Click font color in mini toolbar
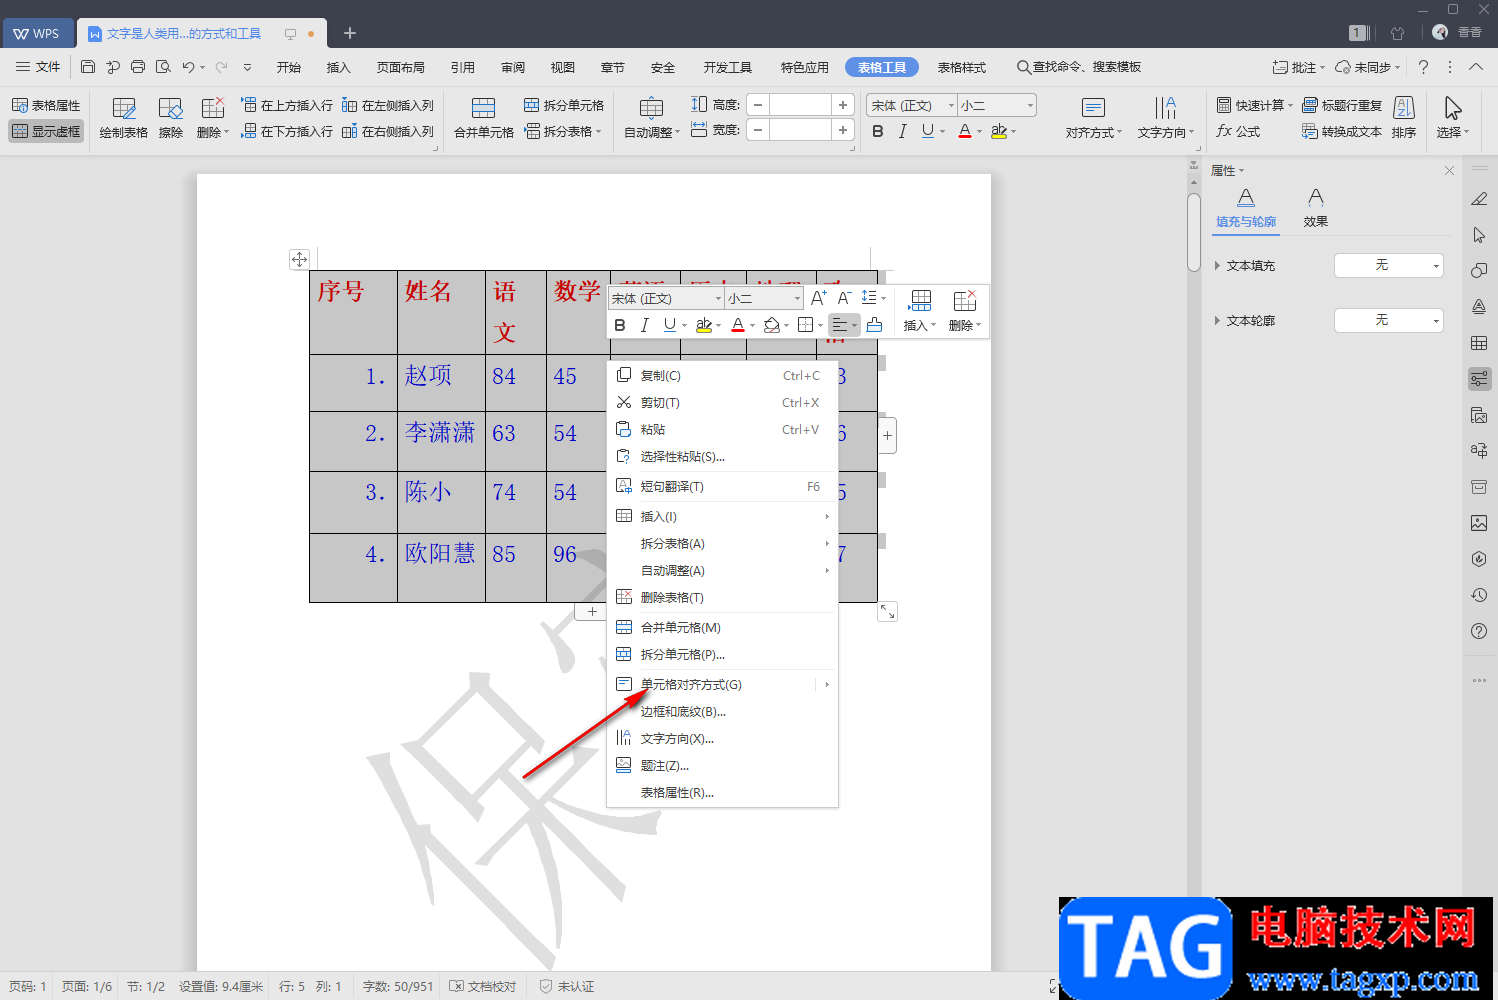Screen dimensions: 1498x1000 [x=737, y=325]
